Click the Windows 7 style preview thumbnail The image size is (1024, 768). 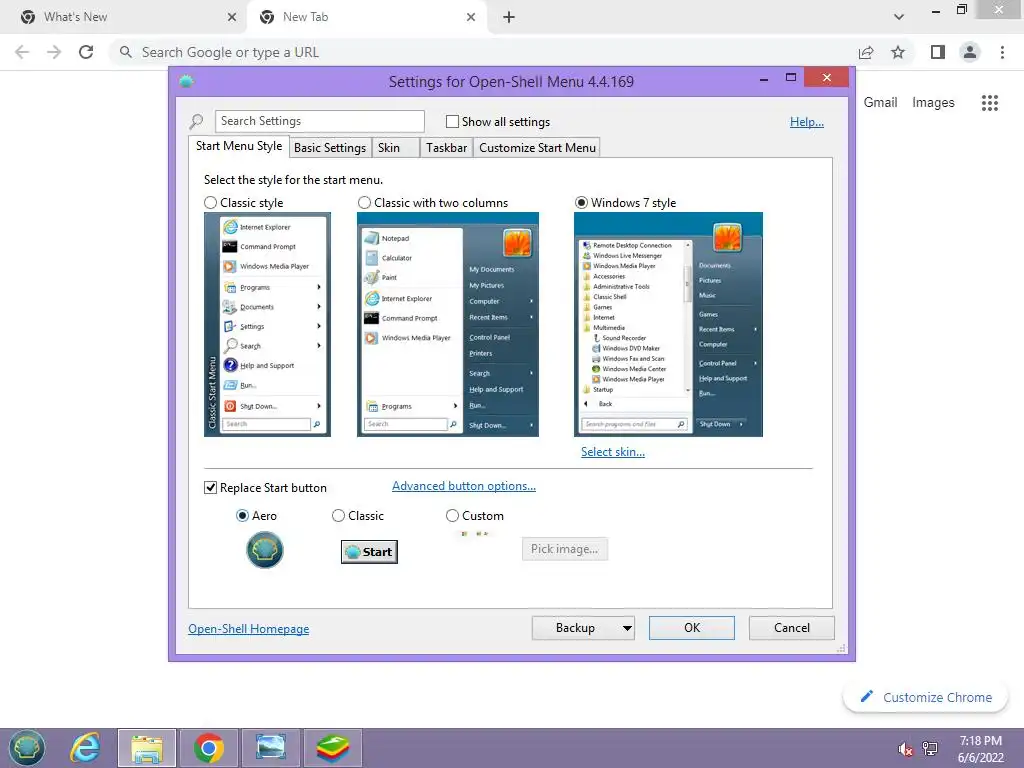pyautogui.click(x=668, y=325)
